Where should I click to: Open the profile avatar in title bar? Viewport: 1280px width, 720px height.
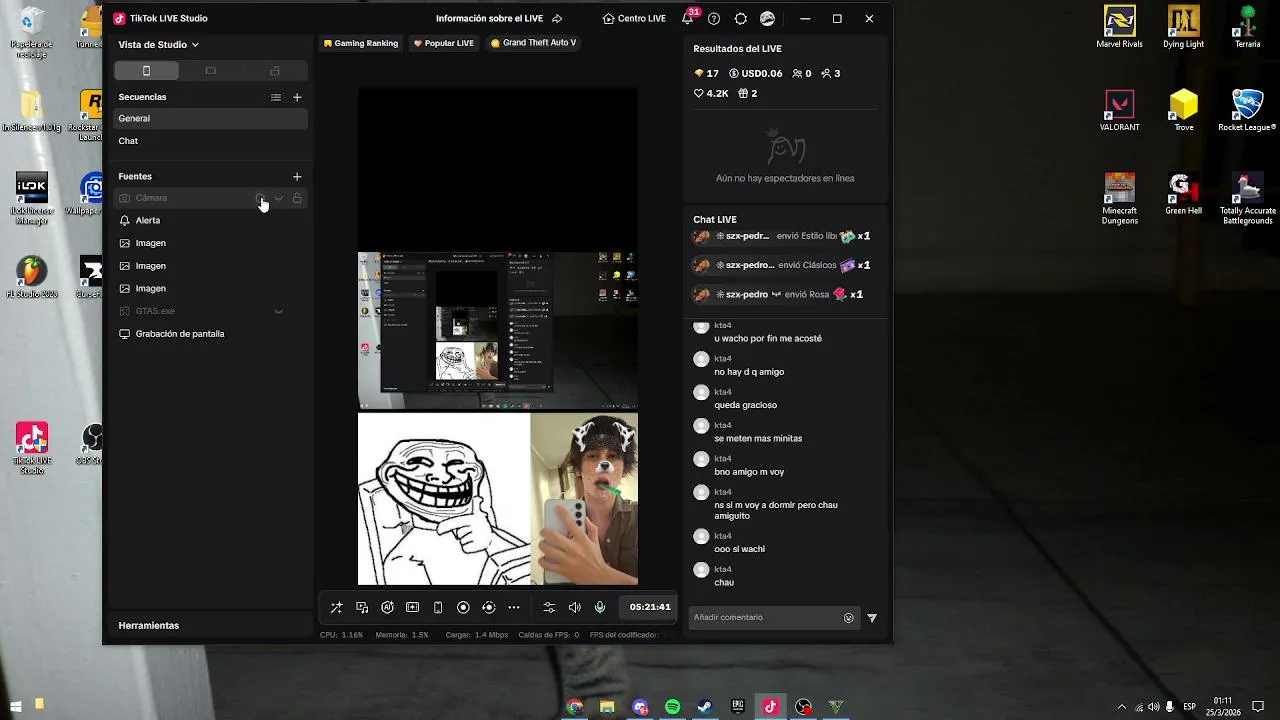point(767,18)
